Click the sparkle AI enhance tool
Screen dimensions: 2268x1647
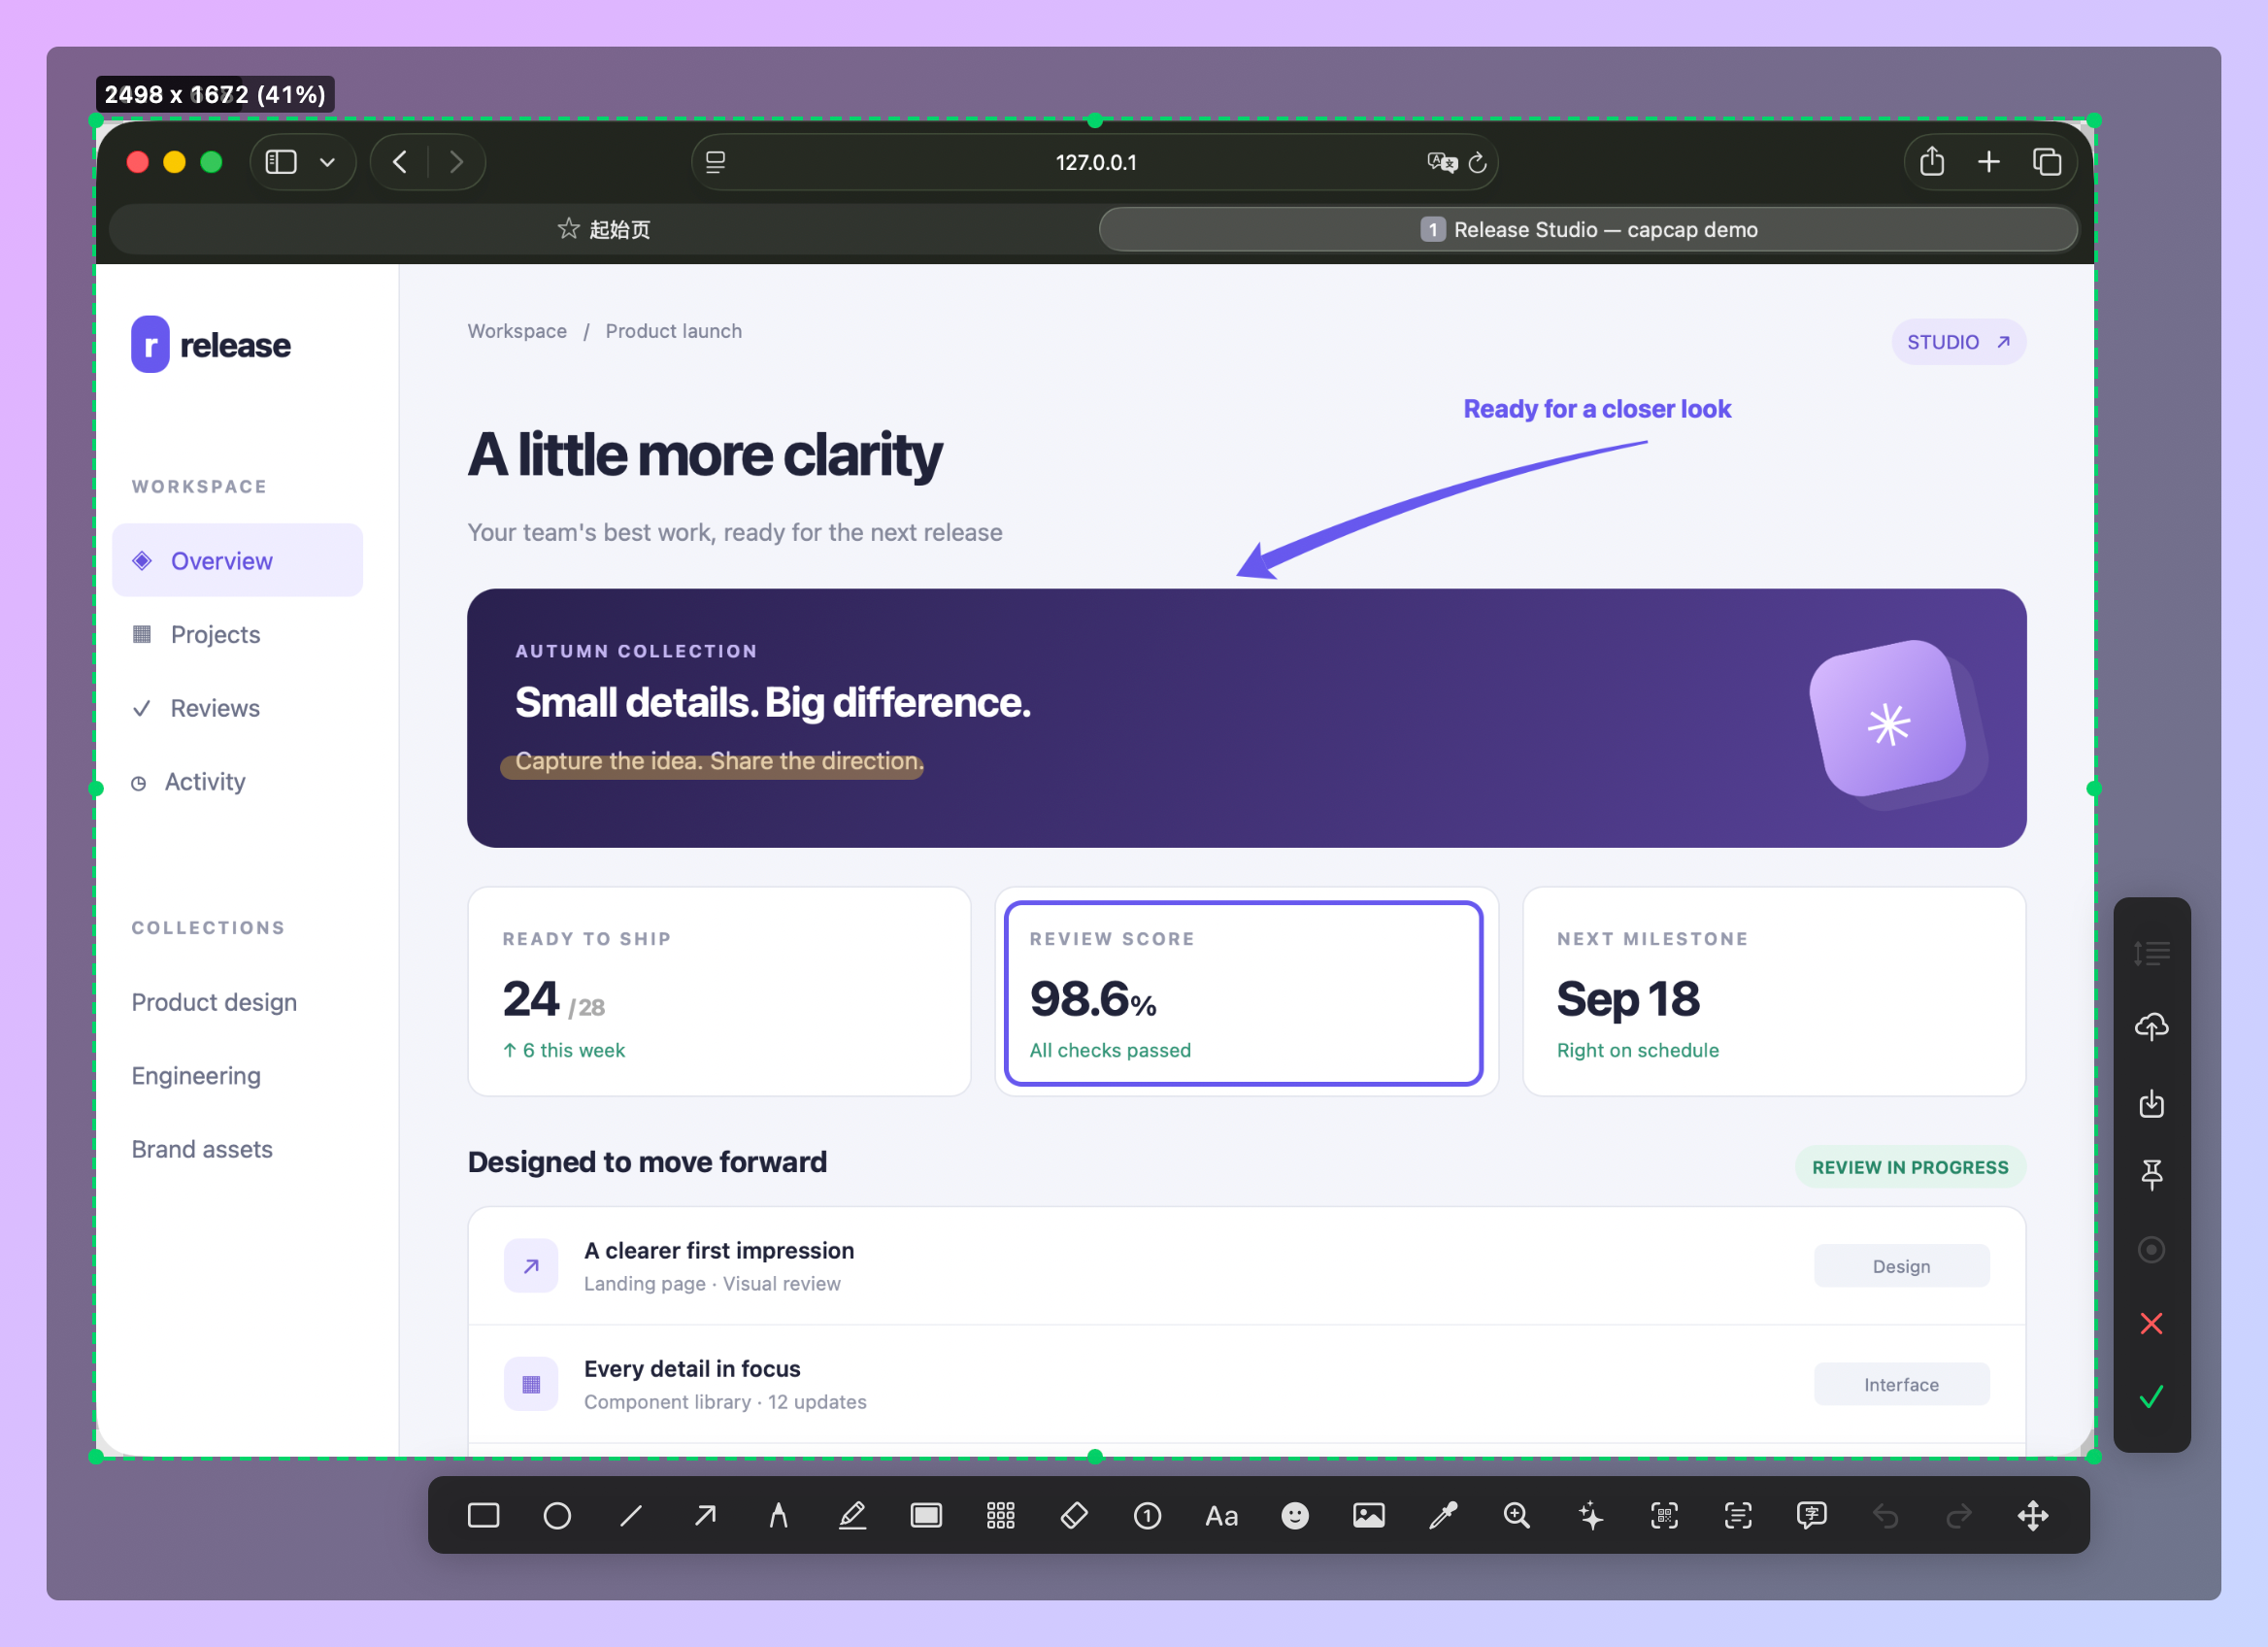click(x=1590, y=1515)
